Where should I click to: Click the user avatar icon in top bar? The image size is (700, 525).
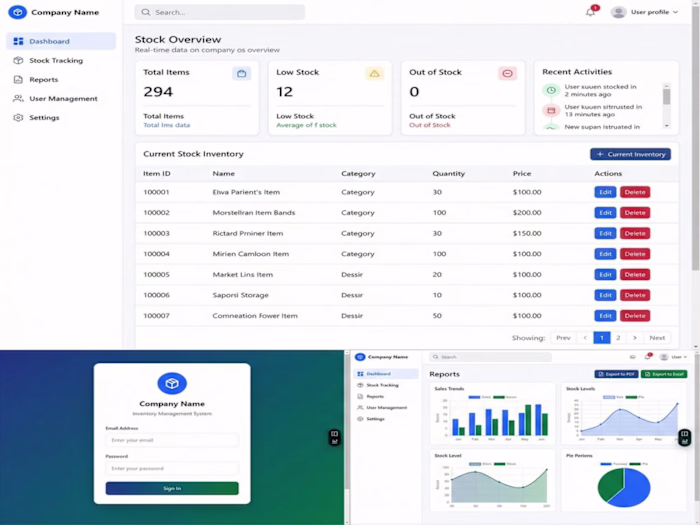point(619,12)
